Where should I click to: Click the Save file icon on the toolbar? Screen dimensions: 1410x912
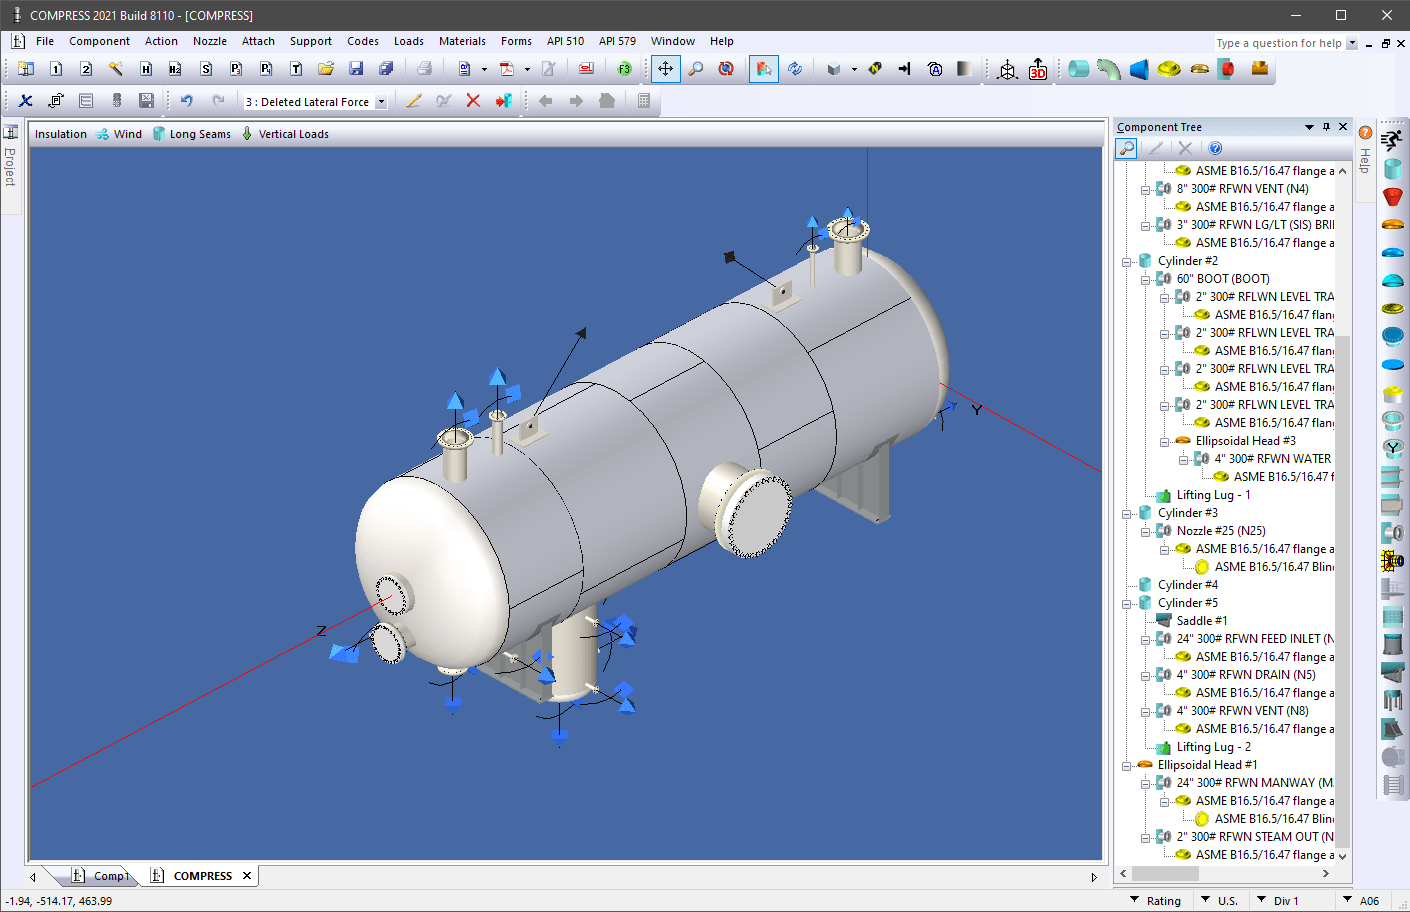356,68
